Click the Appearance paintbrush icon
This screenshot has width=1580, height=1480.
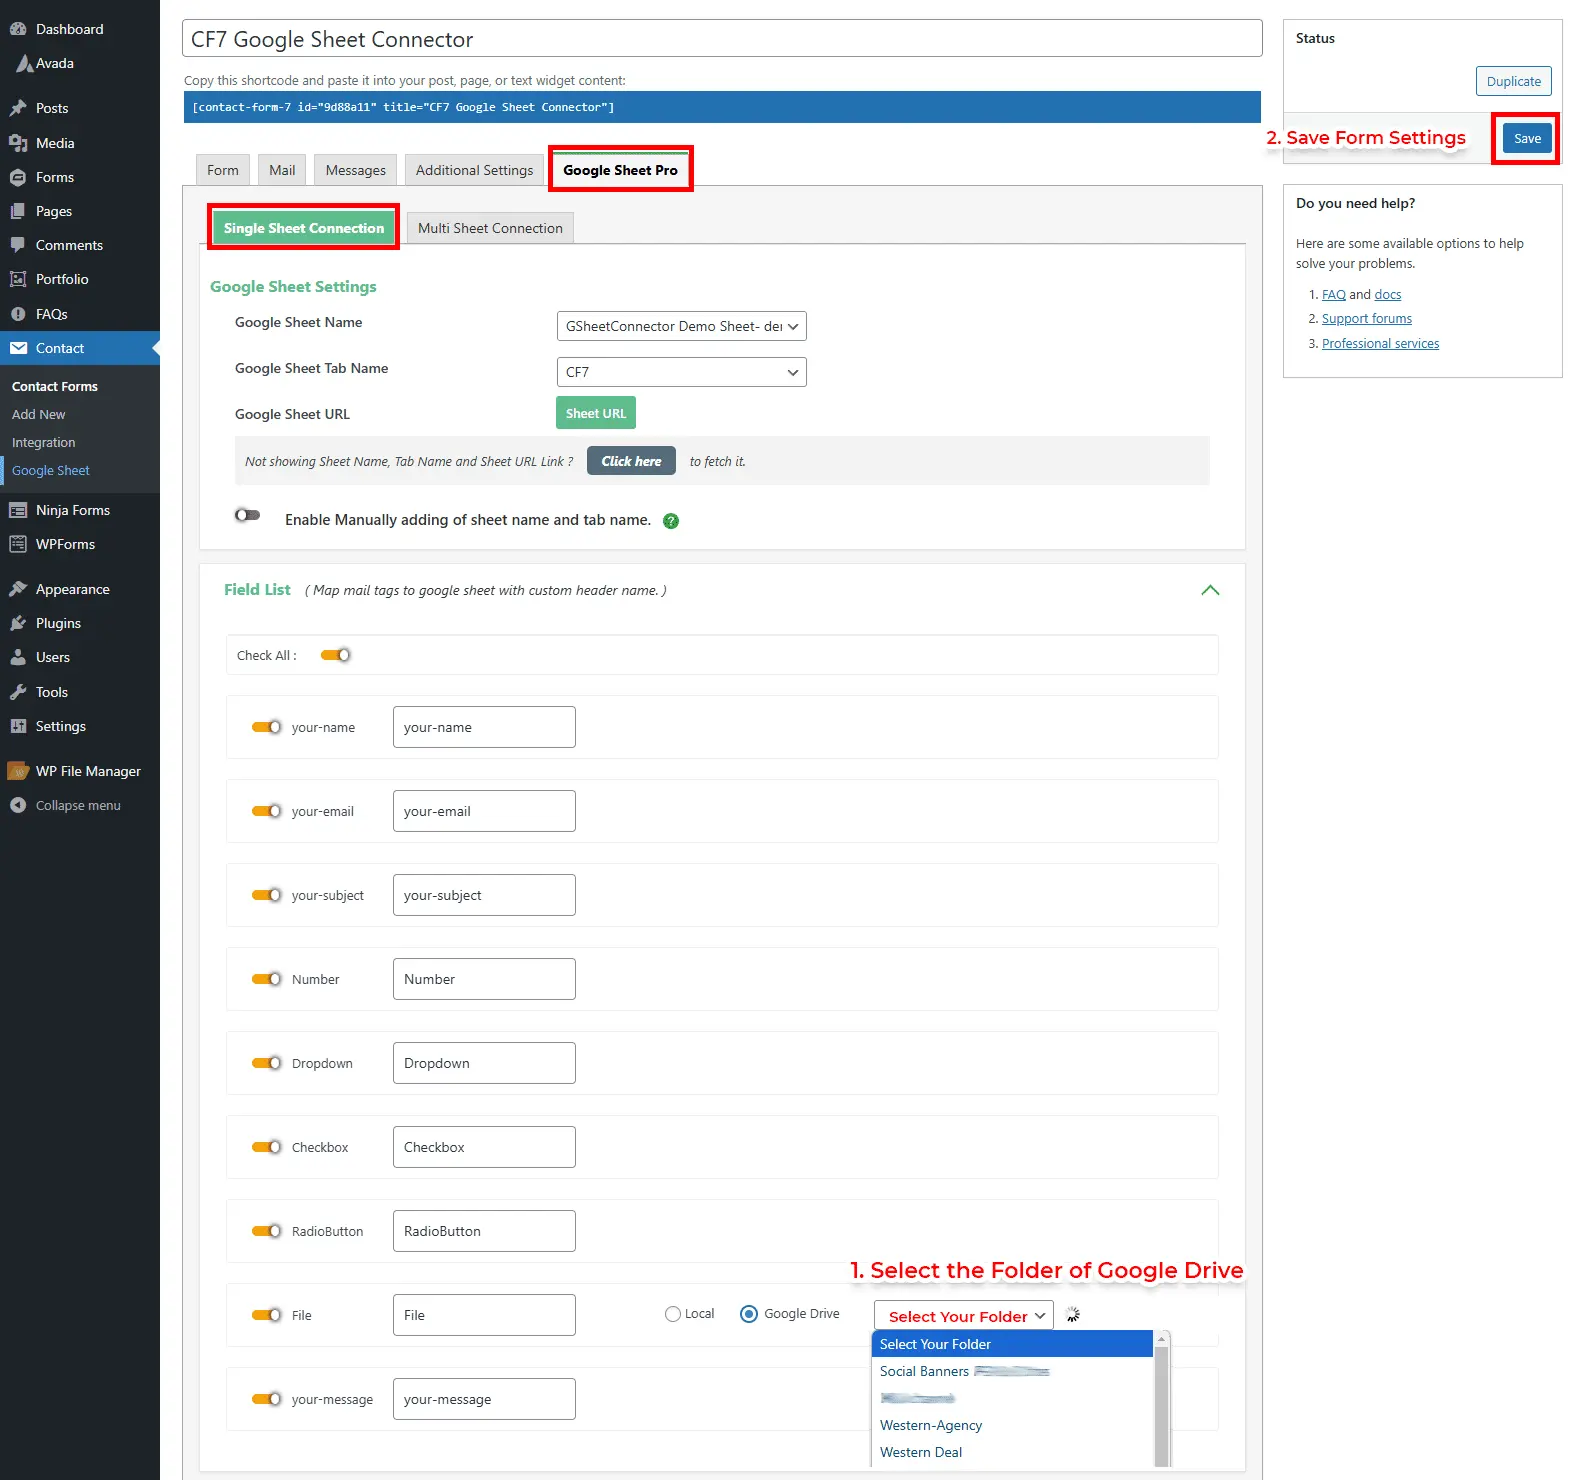point(18,589)
